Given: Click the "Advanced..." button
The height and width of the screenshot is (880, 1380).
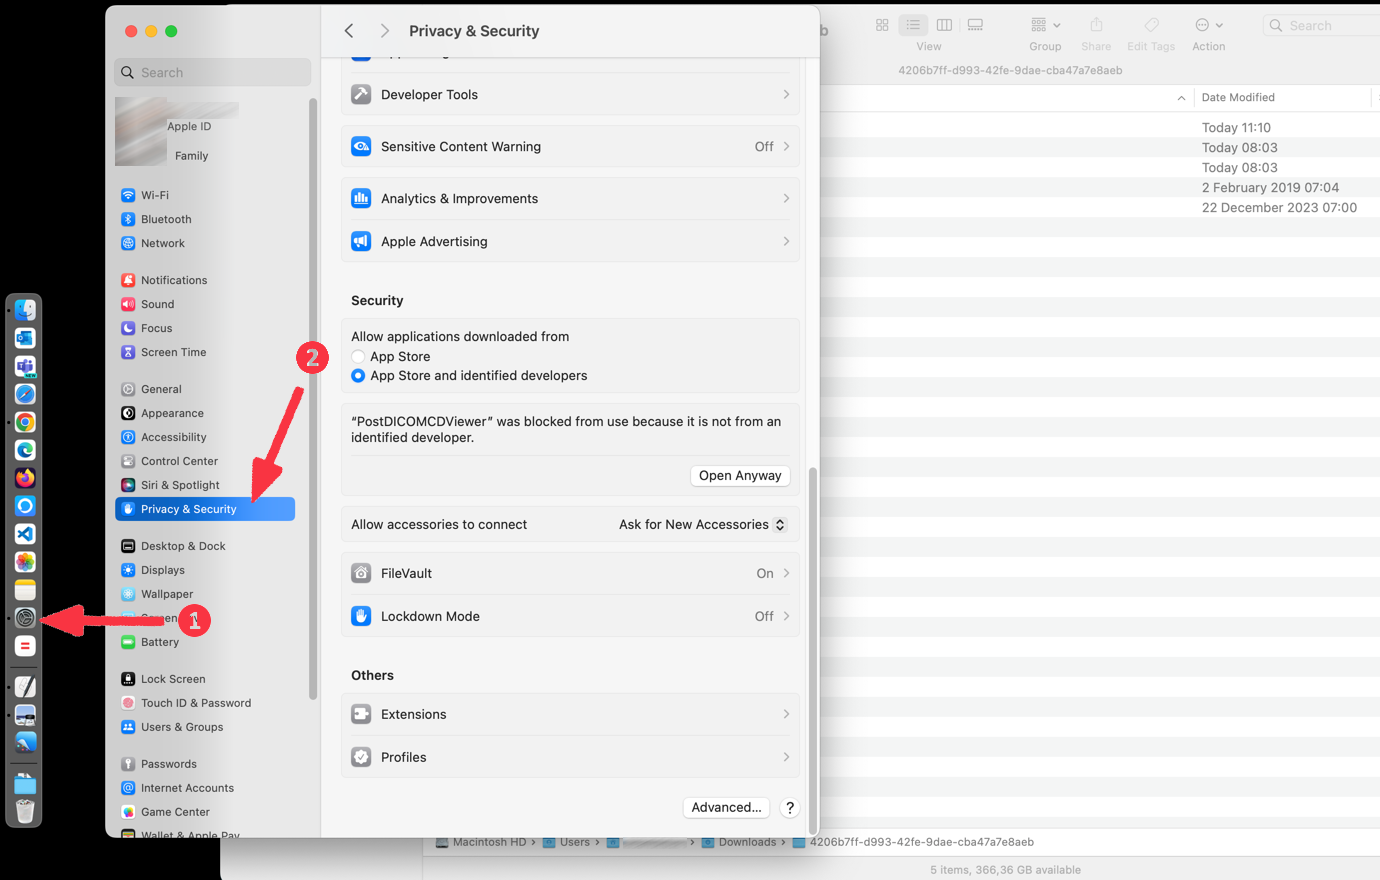Looking at the screenshot, I should pos(726,807).
